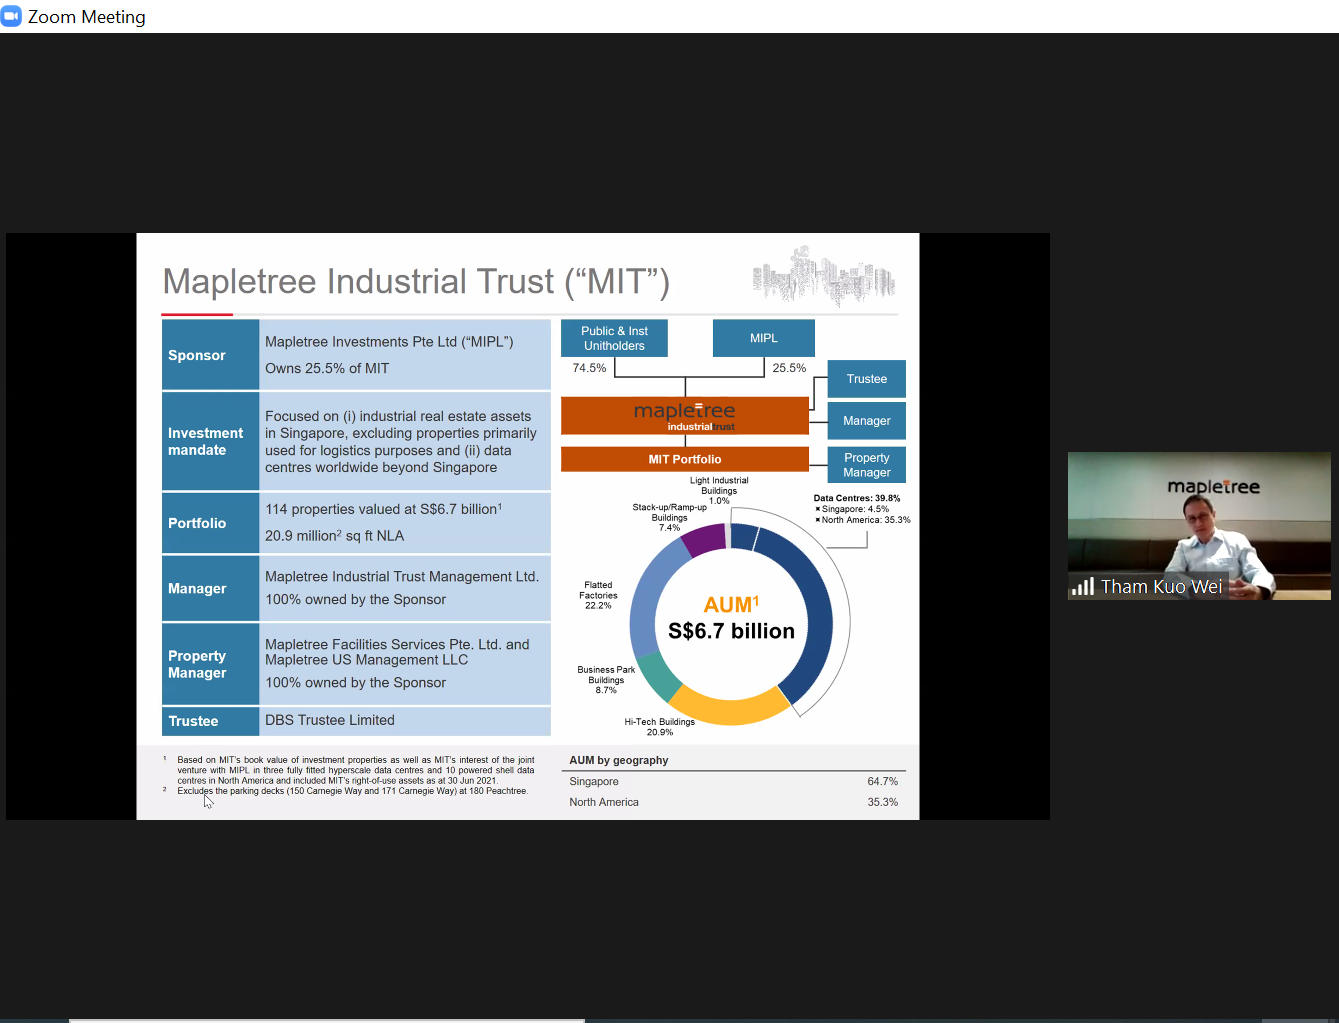This screenshot has height=1023, width=1339.
Task: Click 'Mapletree Facilities Services Pte. Ltd.' text
Action: pos(397,652)
